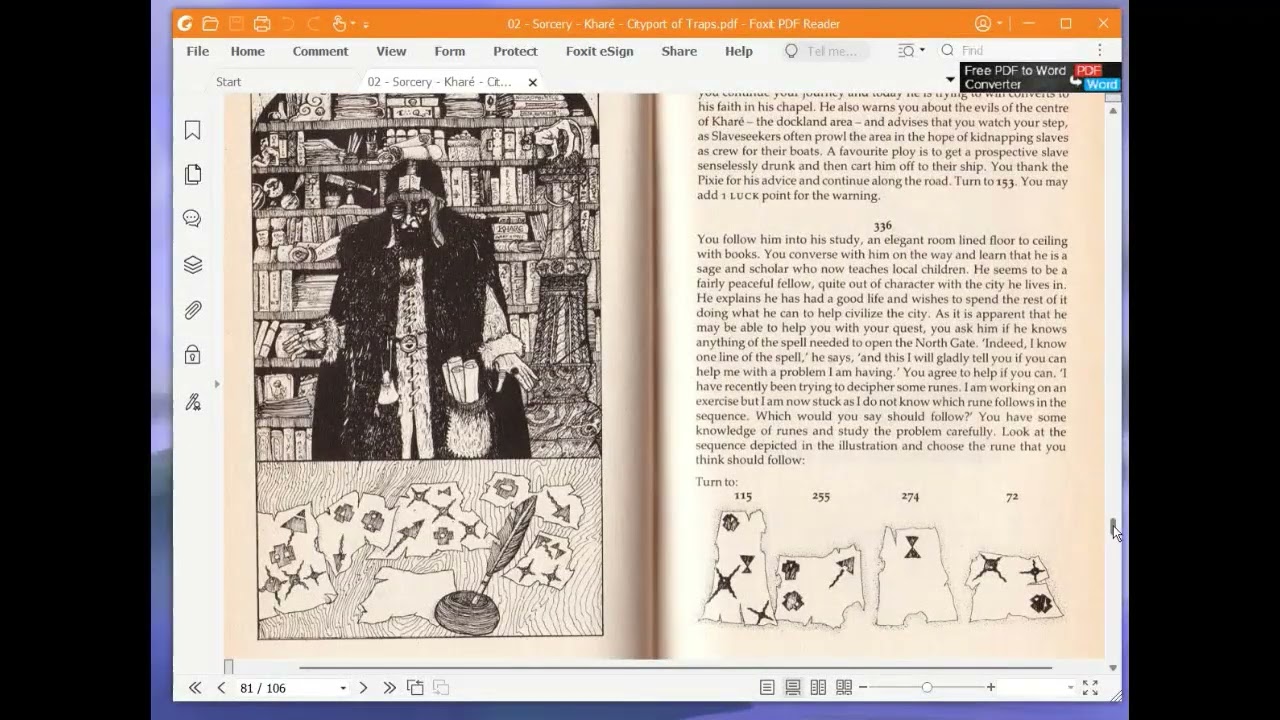Open the File menu
1280x720 pixels.
[197, 51]
